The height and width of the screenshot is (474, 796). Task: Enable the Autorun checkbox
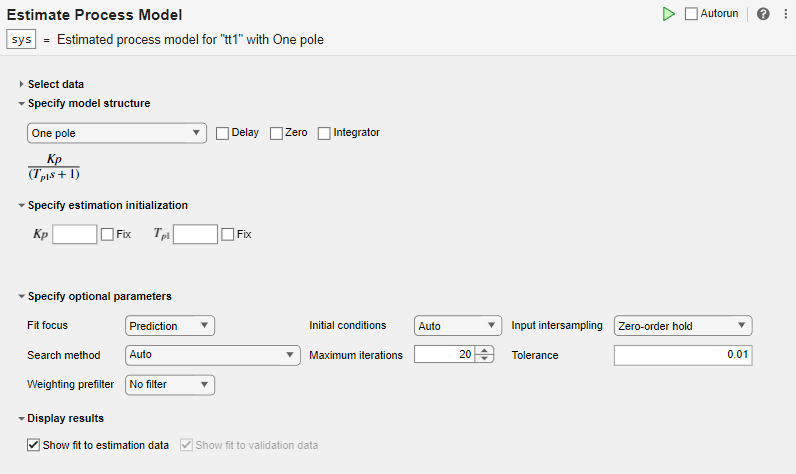tap(692, 14)
